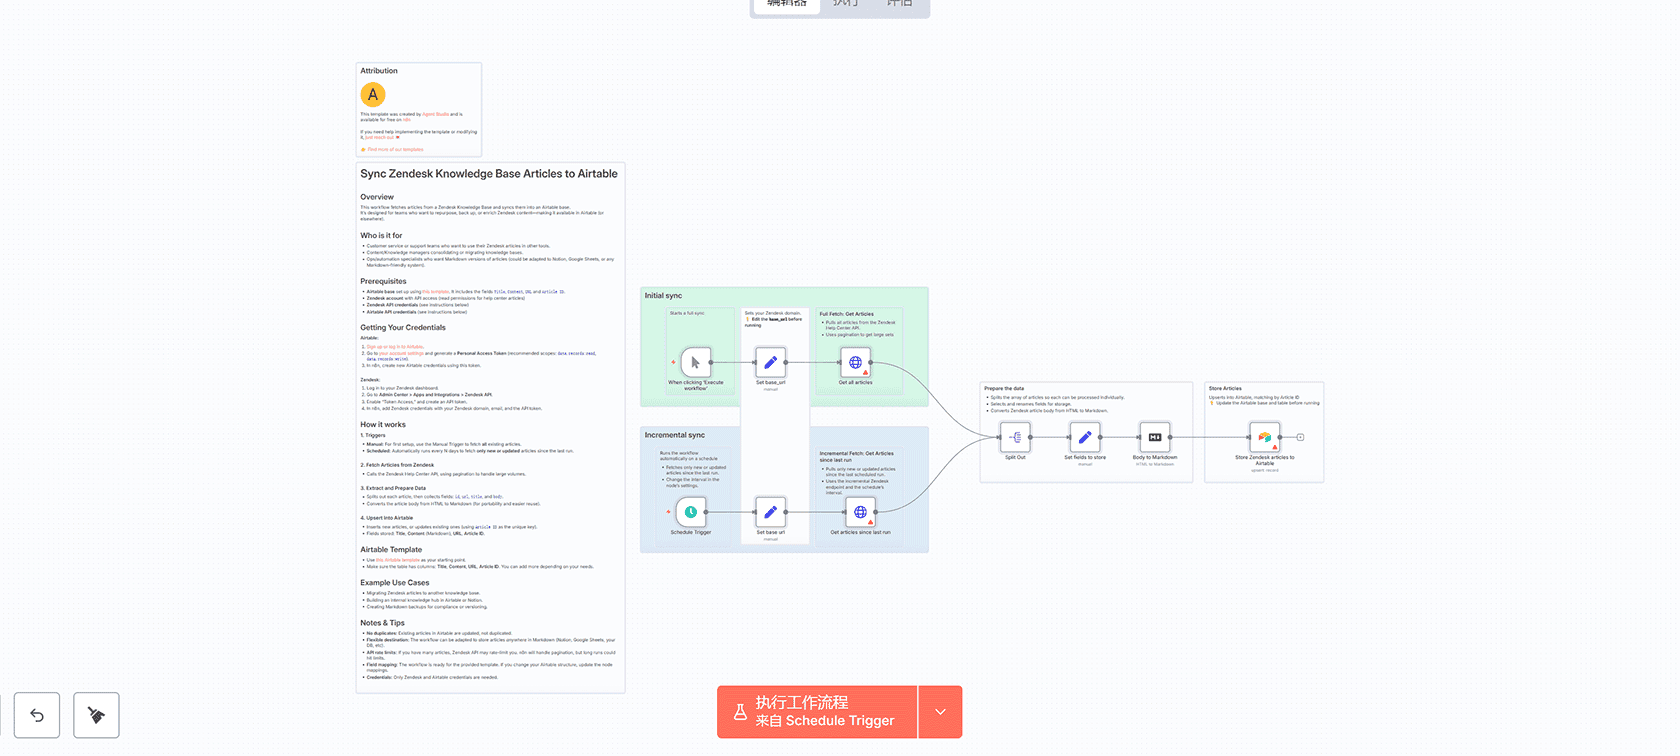1680x756 pixels.
Task: Open the 'Set fields to store' pencil node
Action: 1085,437
